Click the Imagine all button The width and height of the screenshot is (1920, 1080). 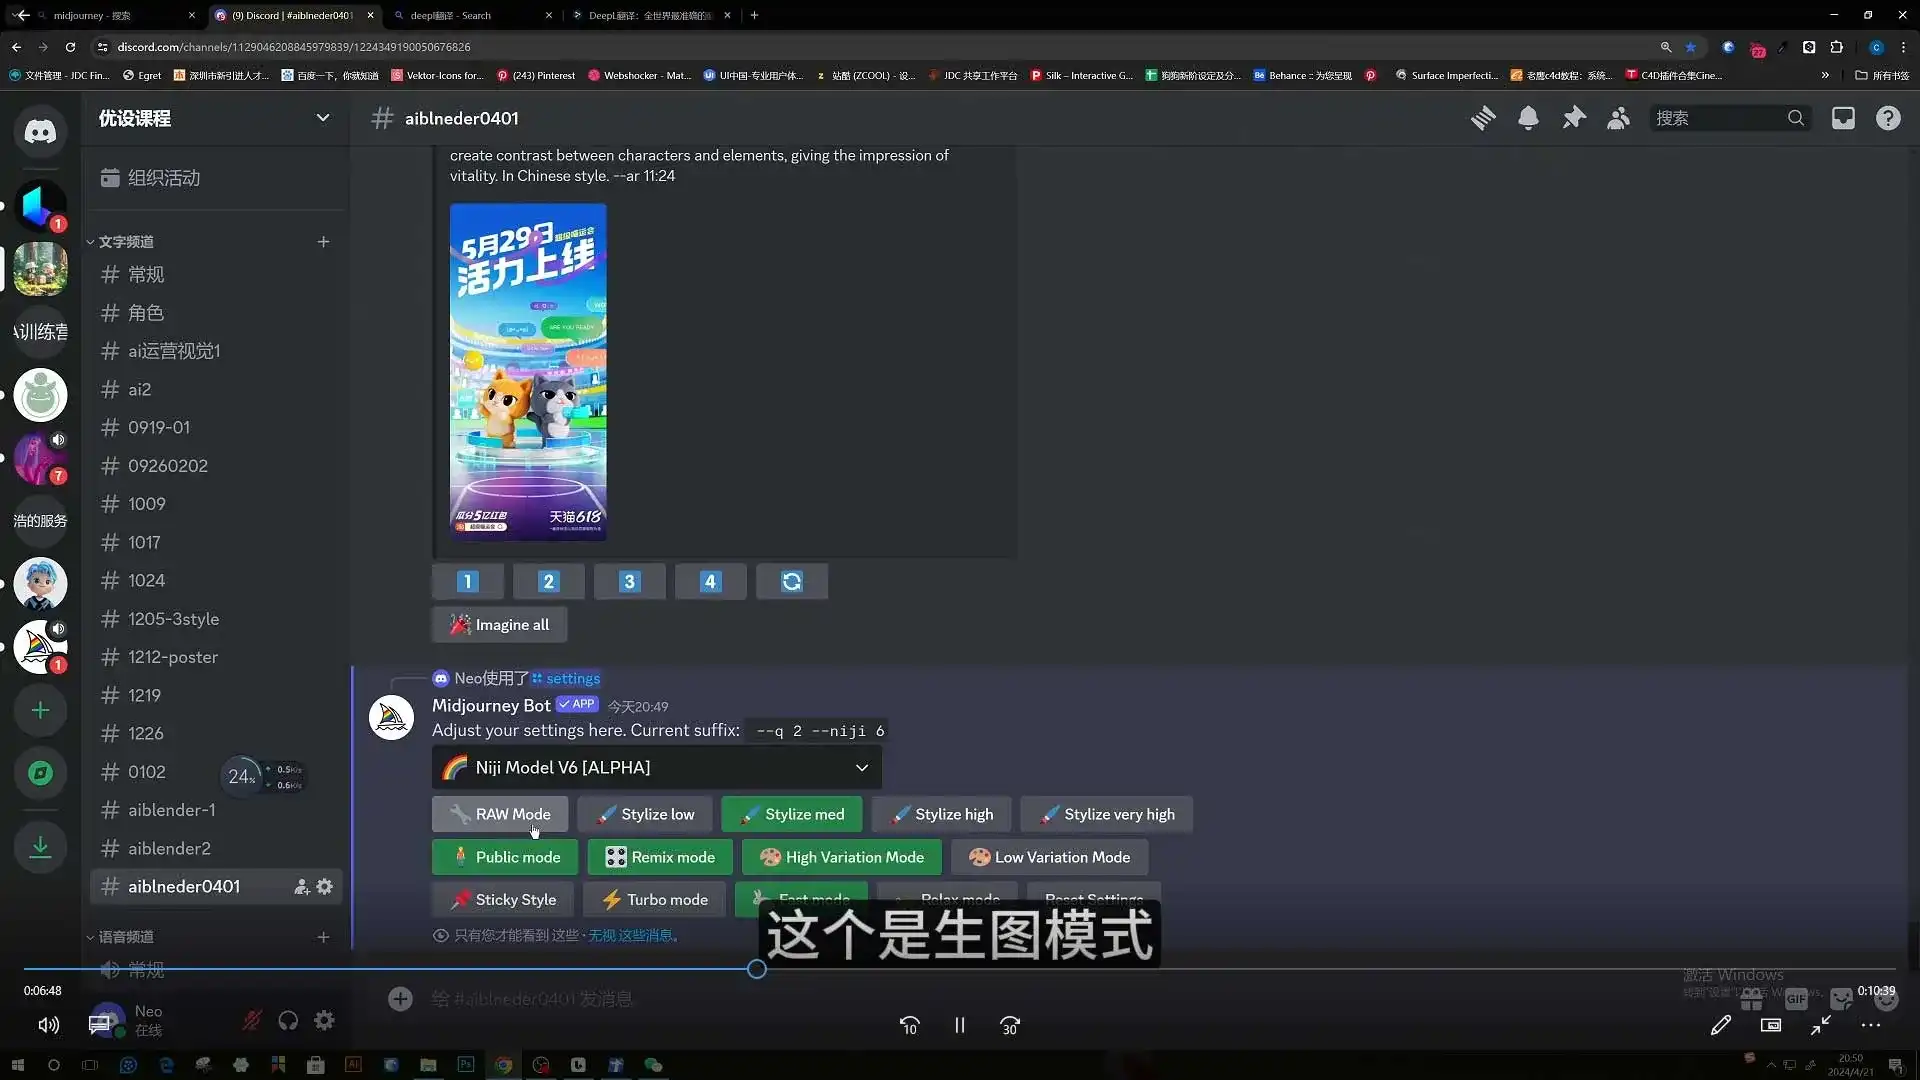tap(499, 624)
